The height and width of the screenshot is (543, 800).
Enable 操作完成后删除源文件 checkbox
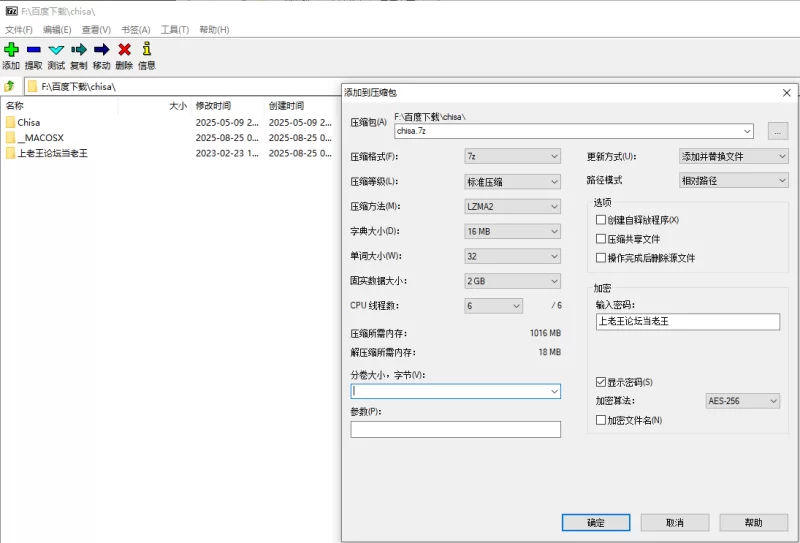tap(601, 258)
